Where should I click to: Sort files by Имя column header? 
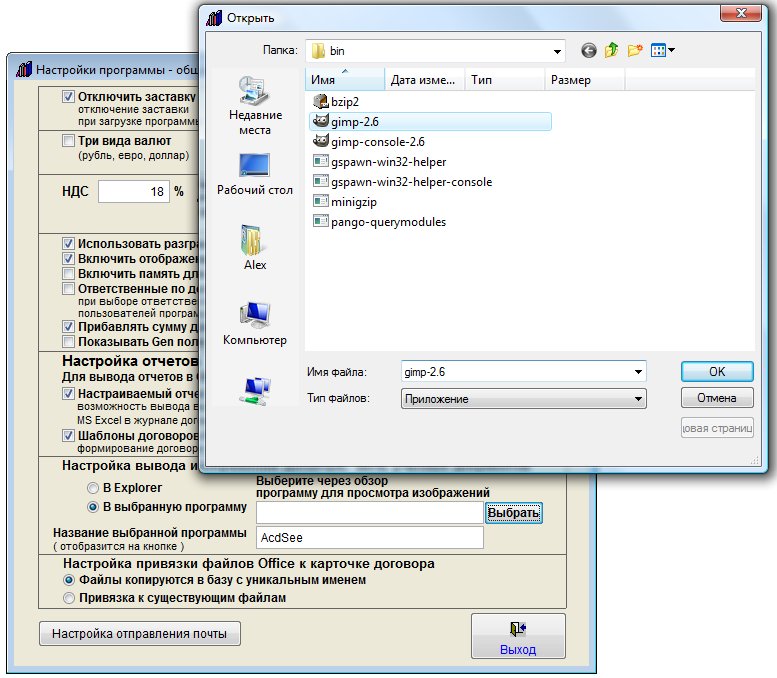pyautogui.click(x=345, y=80)
